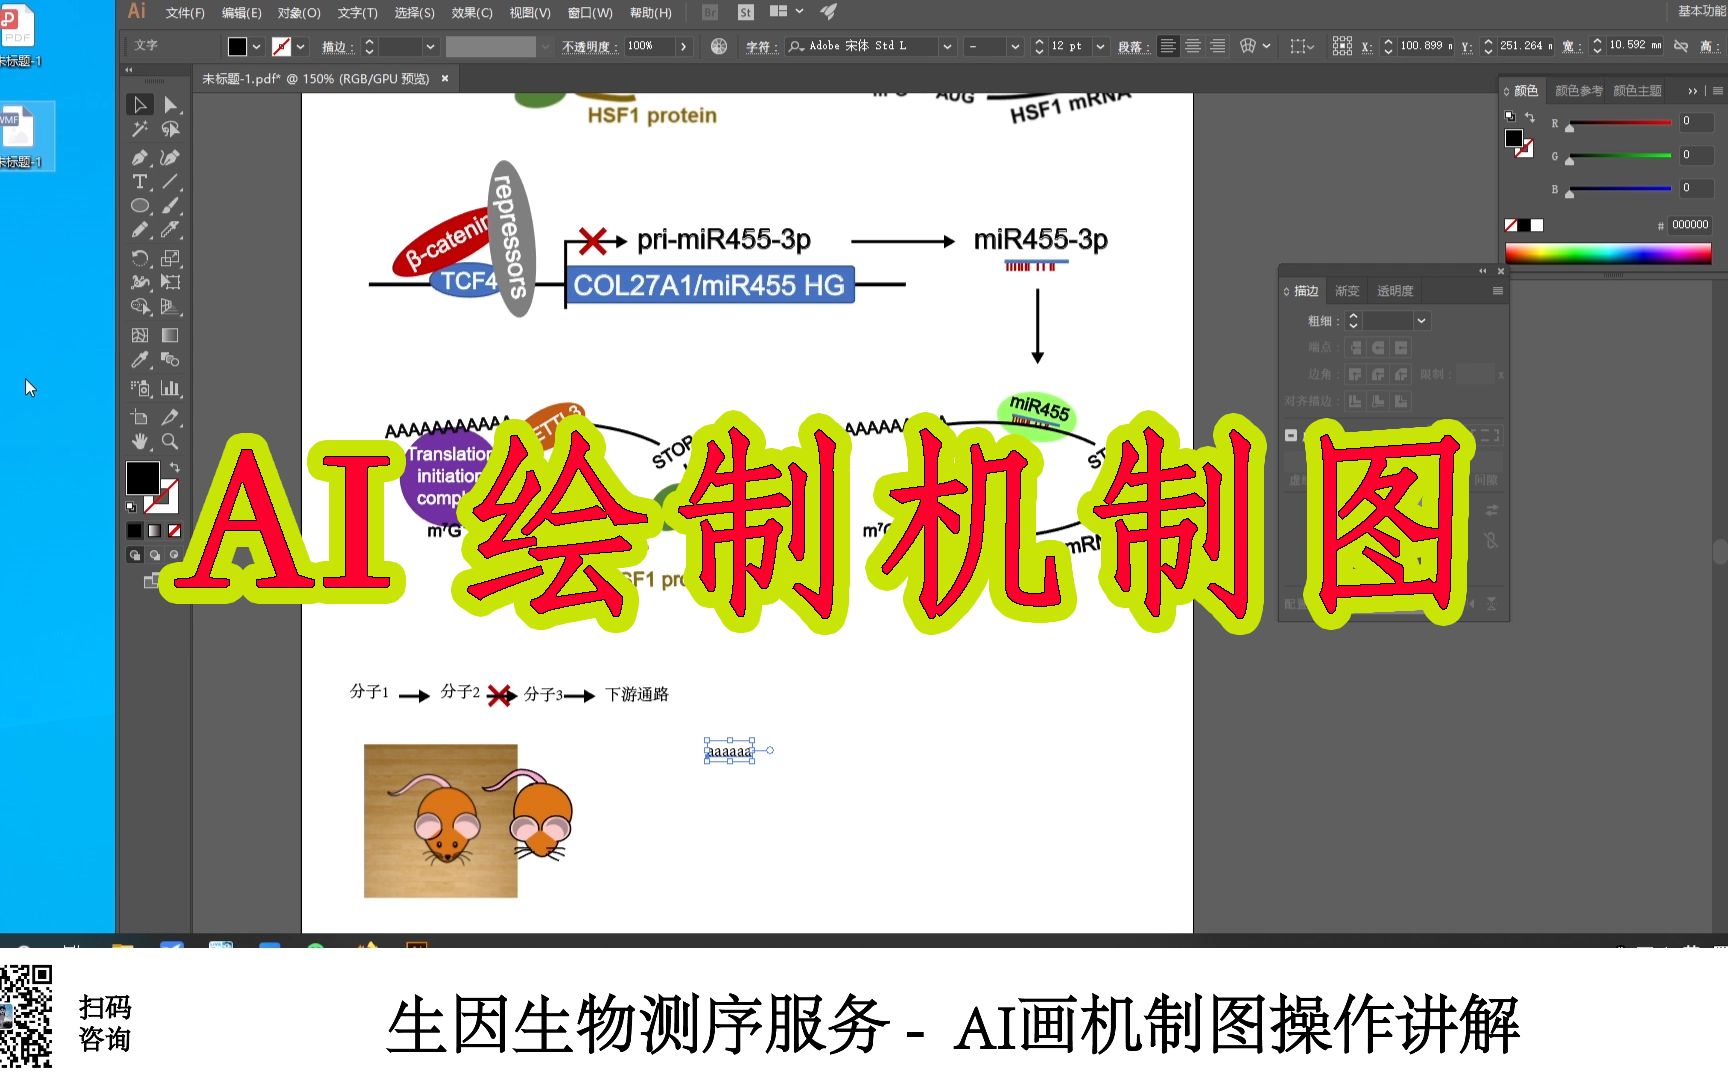Open the arrange documents layout dropdown
This screenshot has width=1728, height=1080.
point(786,11)
